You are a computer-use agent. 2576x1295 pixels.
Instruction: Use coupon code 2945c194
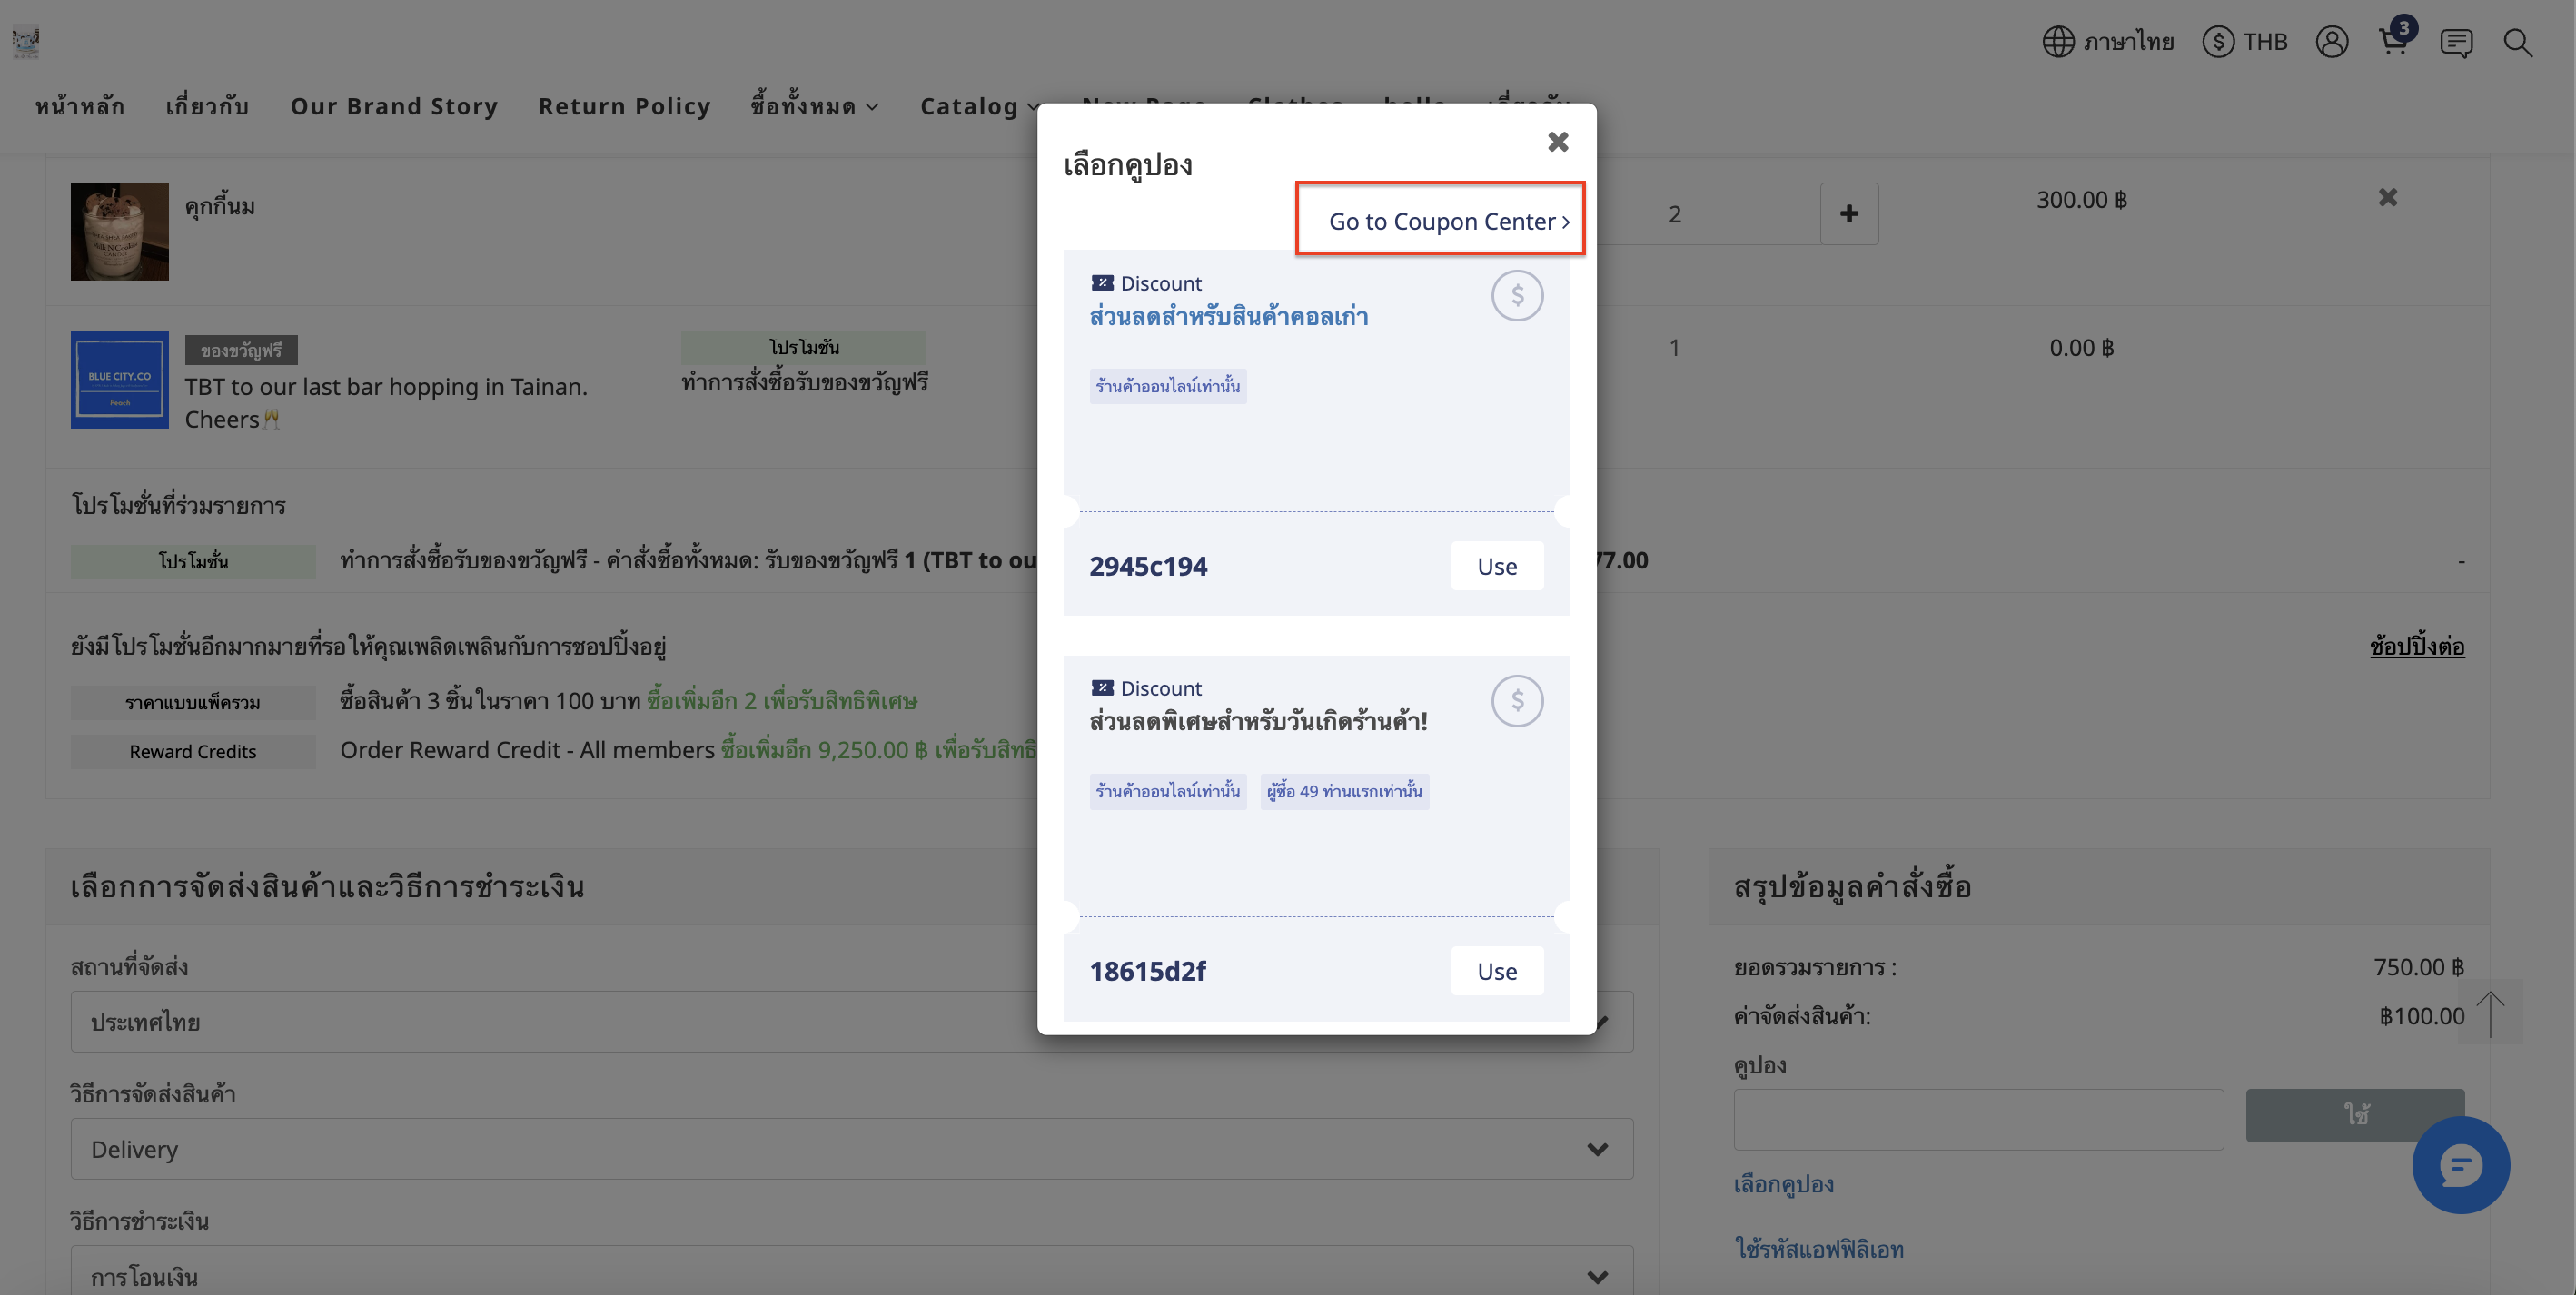[1496, 566]
